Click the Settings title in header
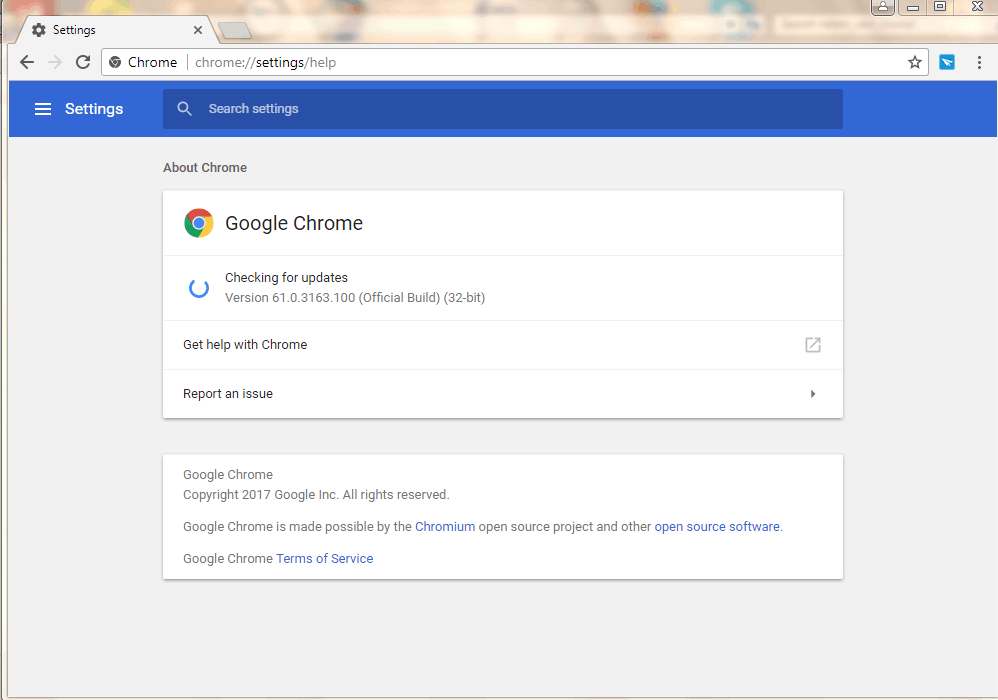 tap(94, 109)
